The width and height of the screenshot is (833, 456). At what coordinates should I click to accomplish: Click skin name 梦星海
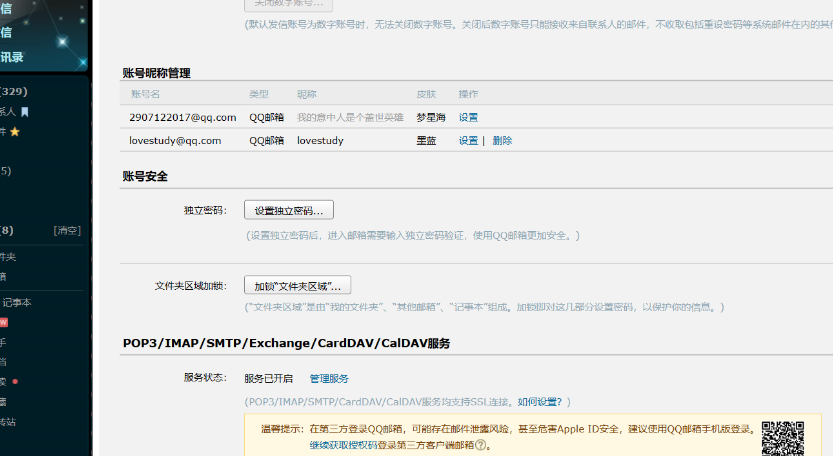pos(431,117)
